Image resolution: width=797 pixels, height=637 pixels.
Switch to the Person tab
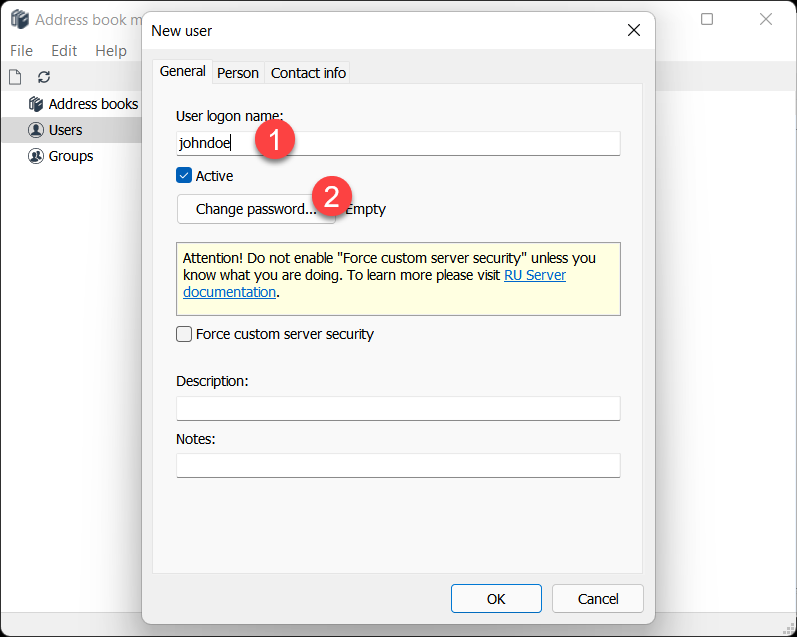pyautogui.click(x=238, y=73)
